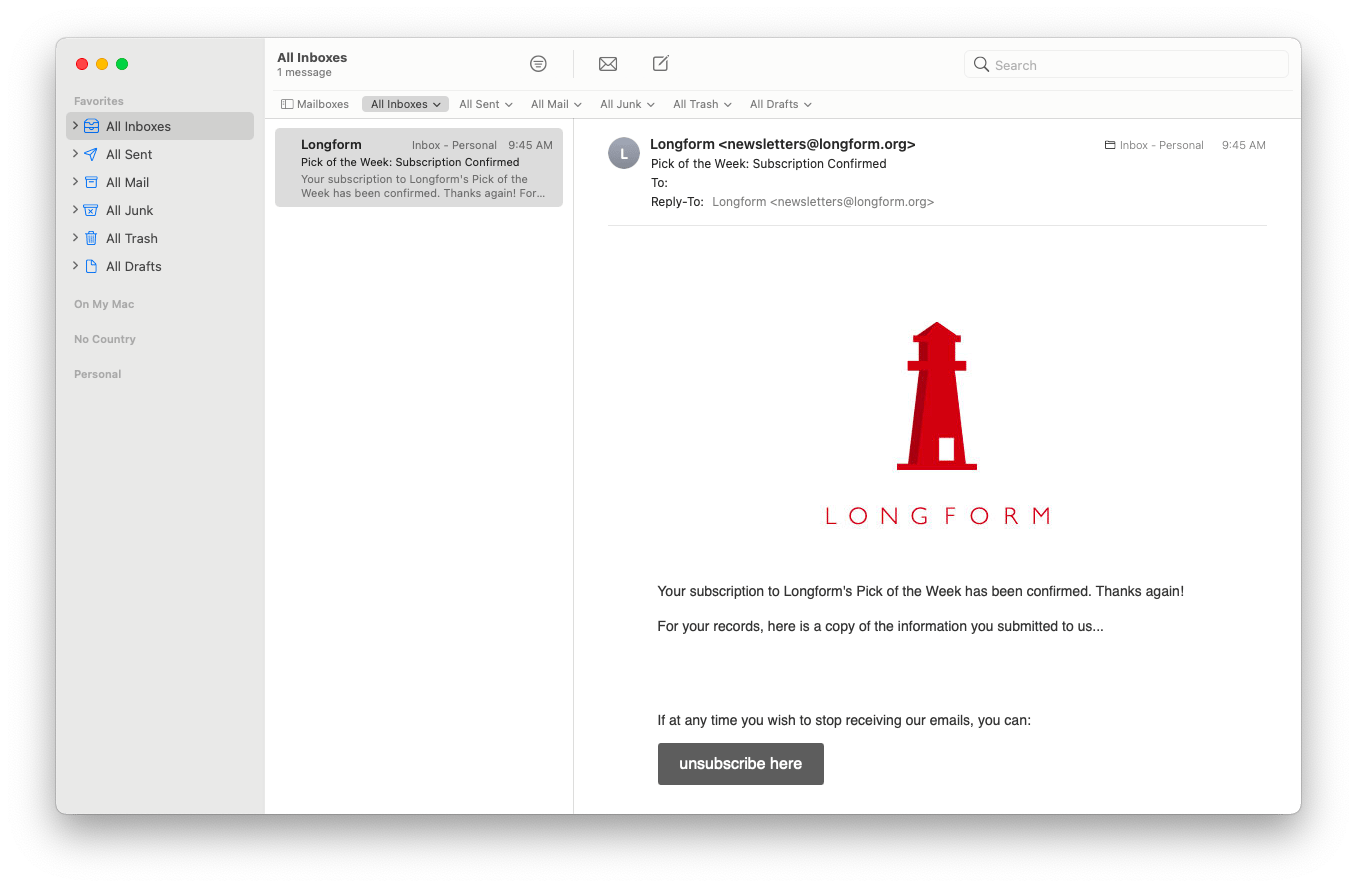Click the To: field label in the header

click(x=659, y=182)
